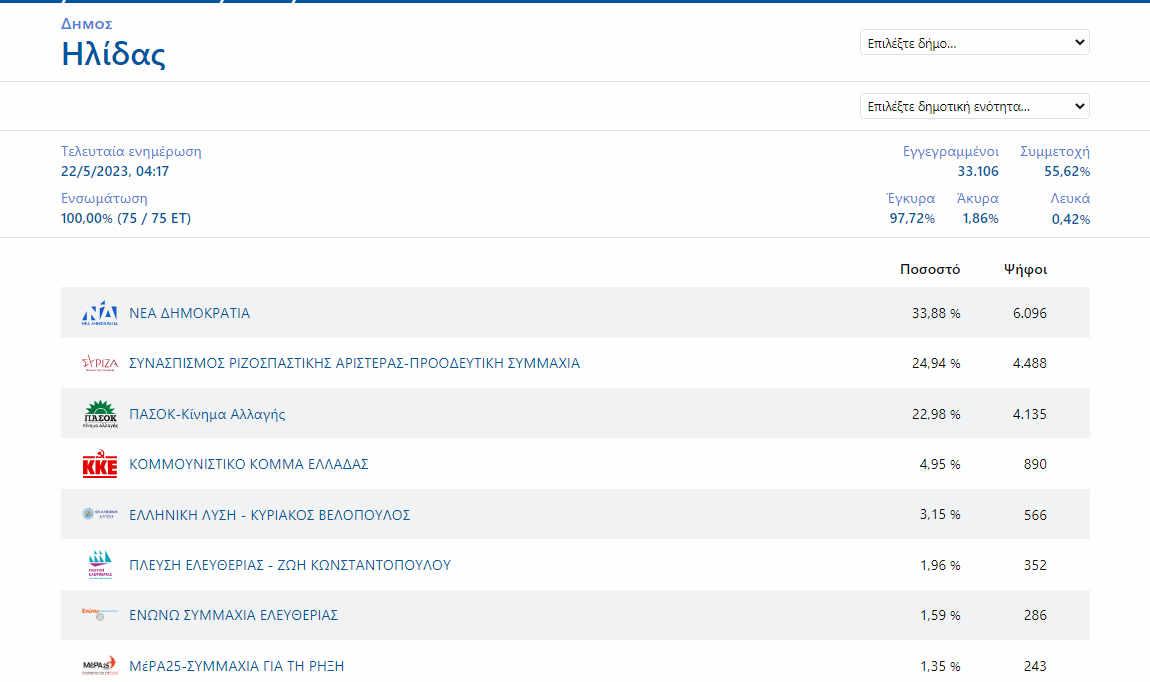The image size is (1150, 682).
Task: Open ΝΕΑ ΔΗΜΟΚΡΑΤΙΑ party link
Action: coord(190,313)
